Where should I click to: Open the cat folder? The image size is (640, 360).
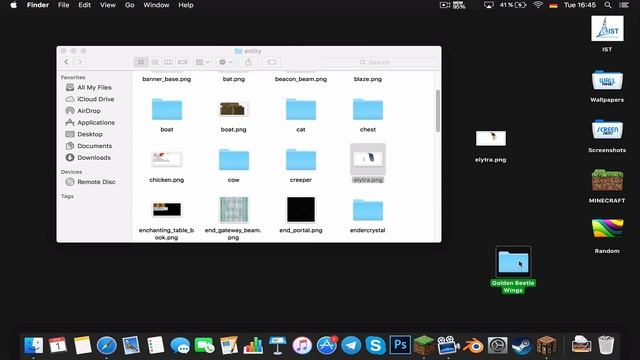point(301,109)
